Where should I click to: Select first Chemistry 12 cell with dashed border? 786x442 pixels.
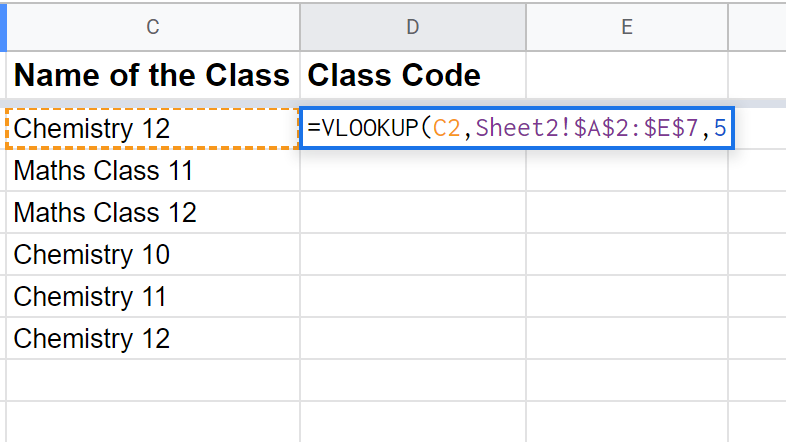pos(152,128)
